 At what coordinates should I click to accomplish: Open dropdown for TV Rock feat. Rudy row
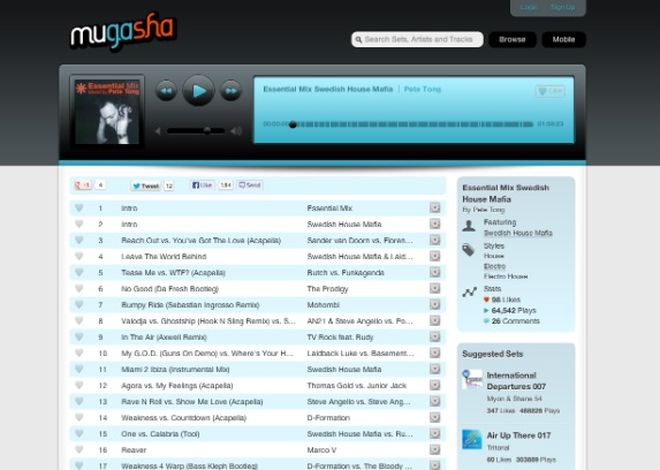coord(435,337)
